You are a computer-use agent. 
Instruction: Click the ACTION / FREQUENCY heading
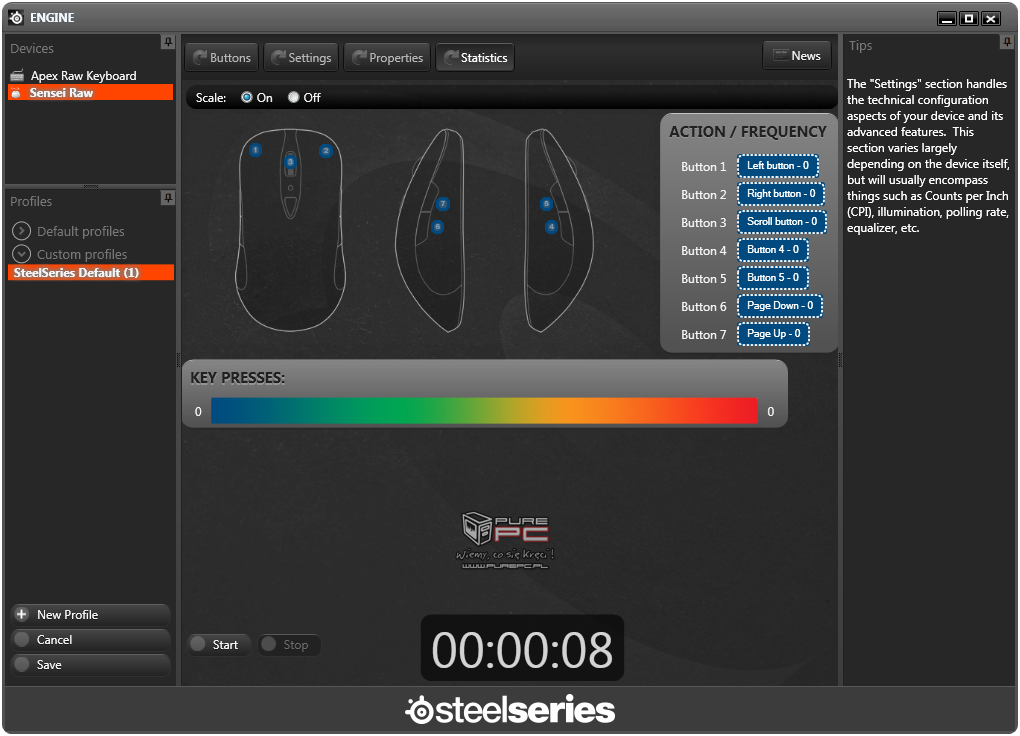[x=747, y=131]
